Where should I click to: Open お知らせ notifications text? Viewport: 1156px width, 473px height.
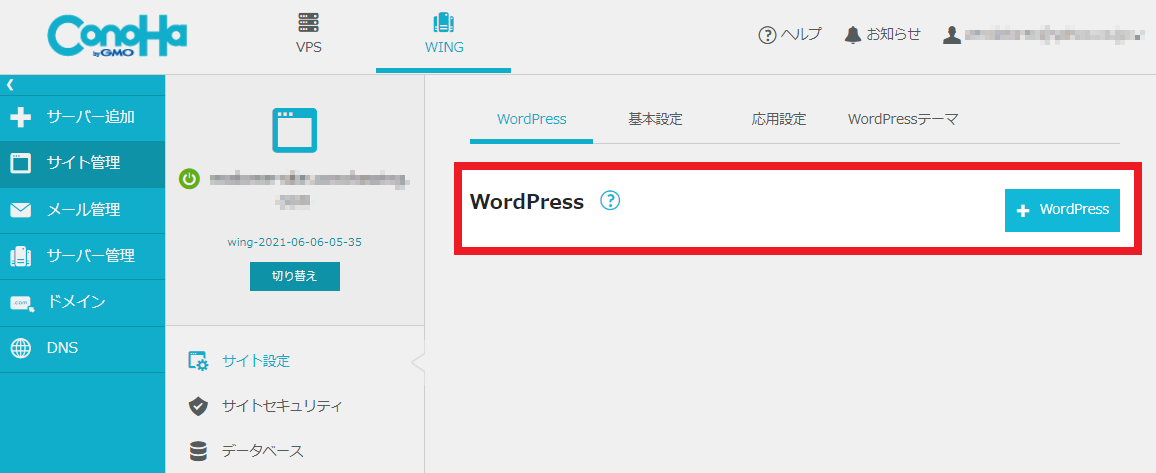pos(894,34)
